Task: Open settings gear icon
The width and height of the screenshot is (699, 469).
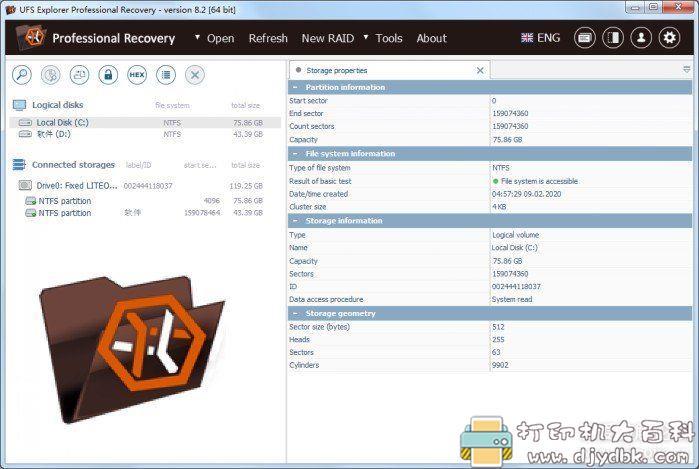Action: [670, 38]
